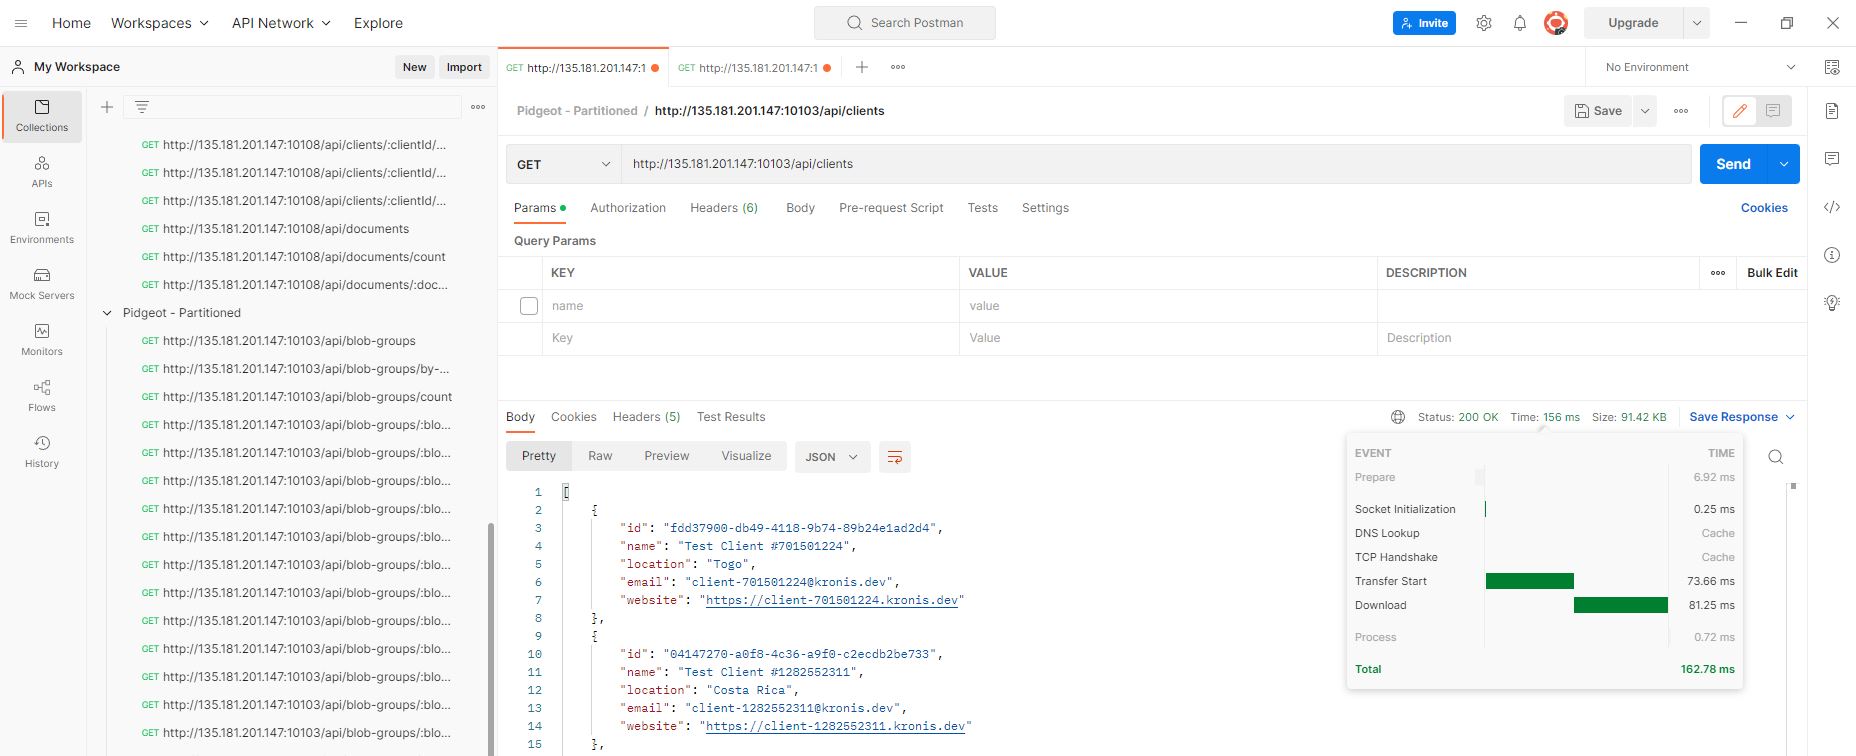This screenshot has width=1856, height=756.
Task: Open the comments icon in right sidebar
Action: [x=1832, y=159]
